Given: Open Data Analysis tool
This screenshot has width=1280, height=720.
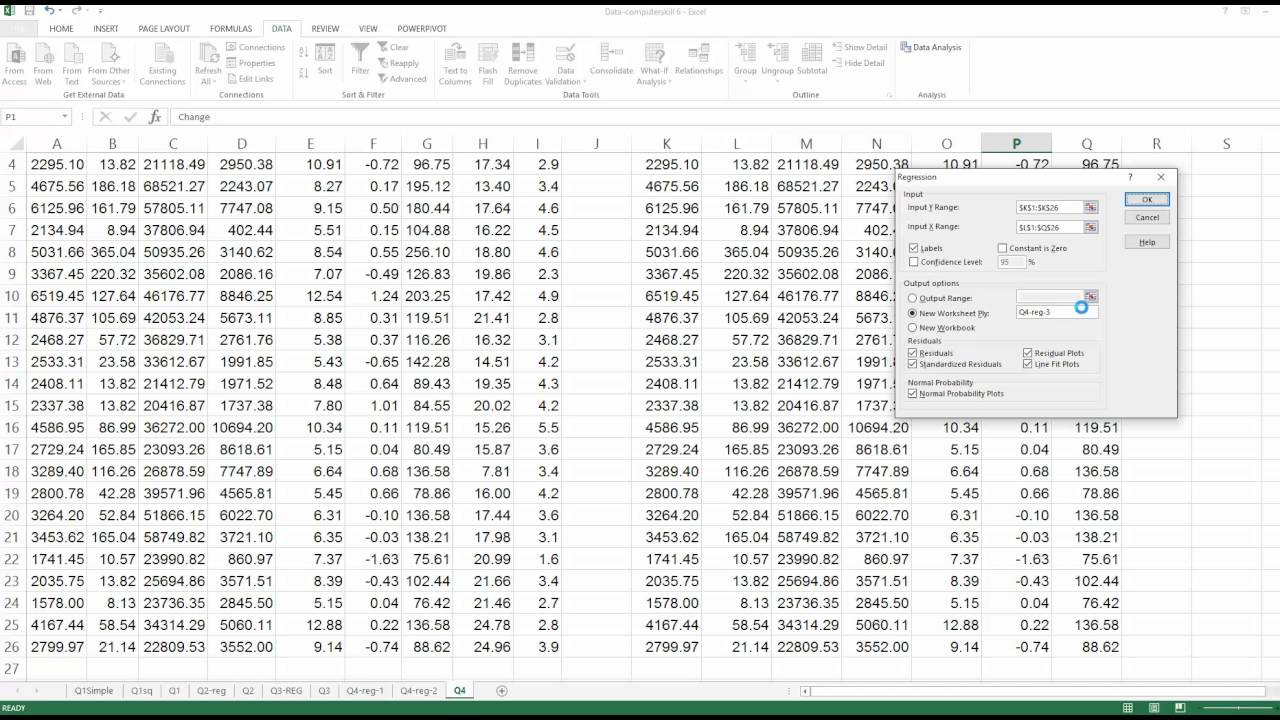Looking at the screenshot, I should click(931, 47).
